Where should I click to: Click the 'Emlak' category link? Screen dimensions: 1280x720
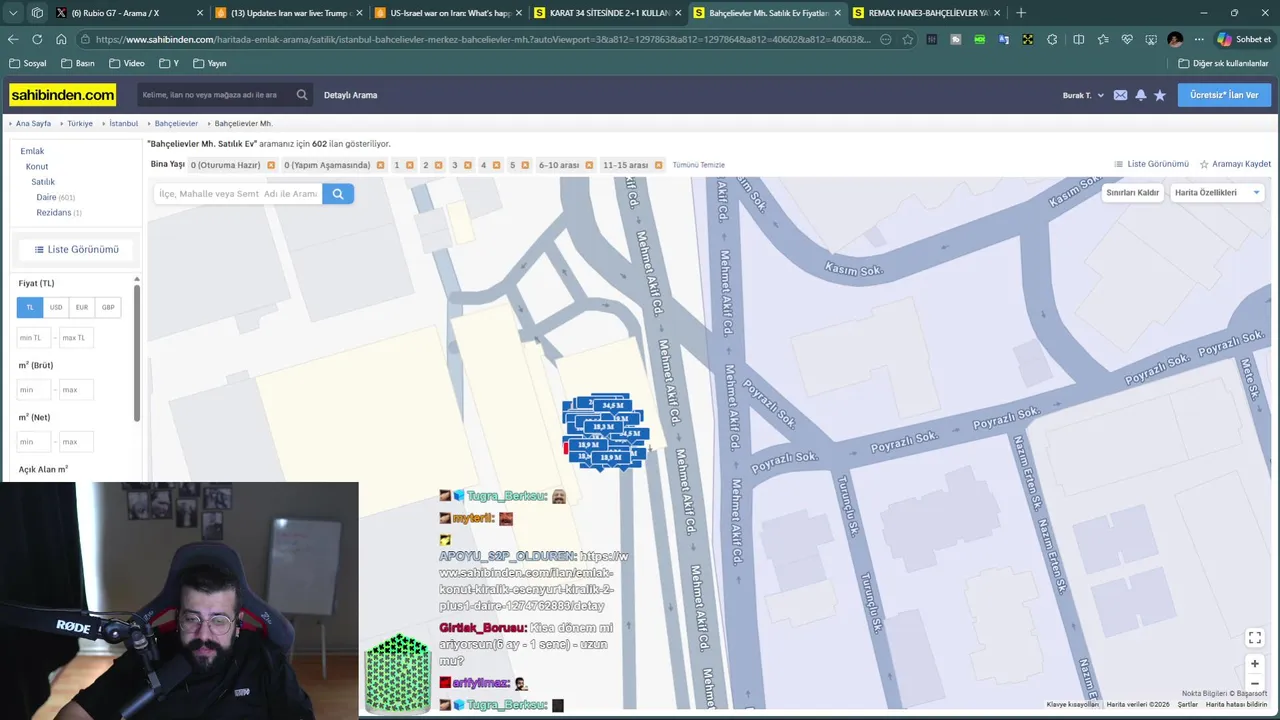(x=32, y=151)
